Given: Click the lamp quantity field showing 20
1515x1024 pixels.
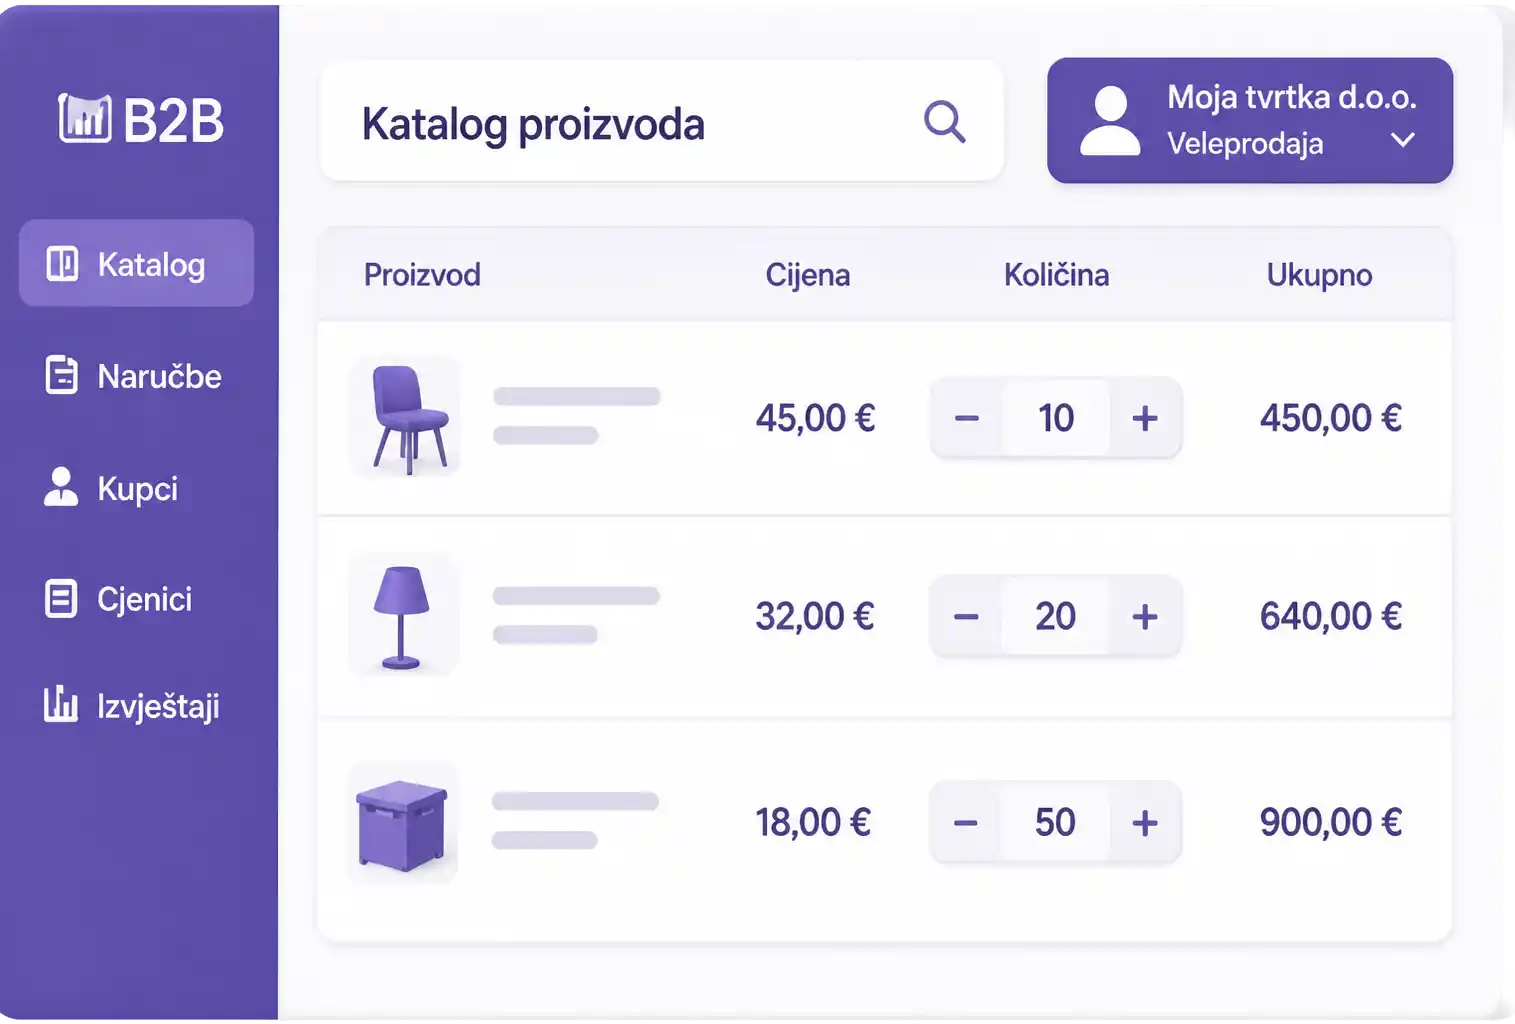Looking at the screenshot, I should [x=1055, y=616].
